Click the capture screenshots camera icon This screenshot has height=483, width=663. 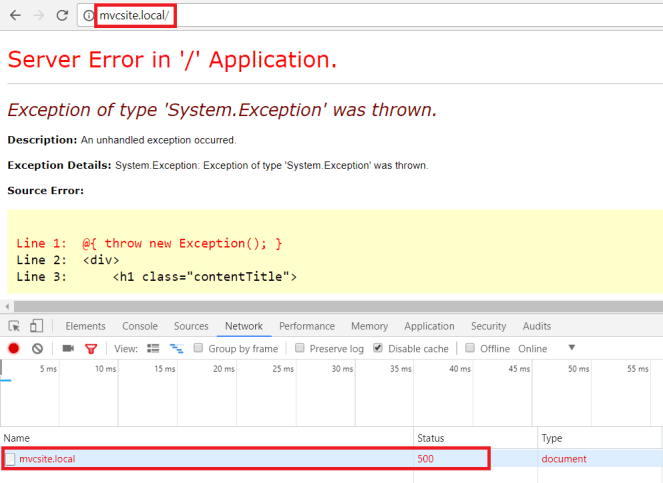(68, 348)
